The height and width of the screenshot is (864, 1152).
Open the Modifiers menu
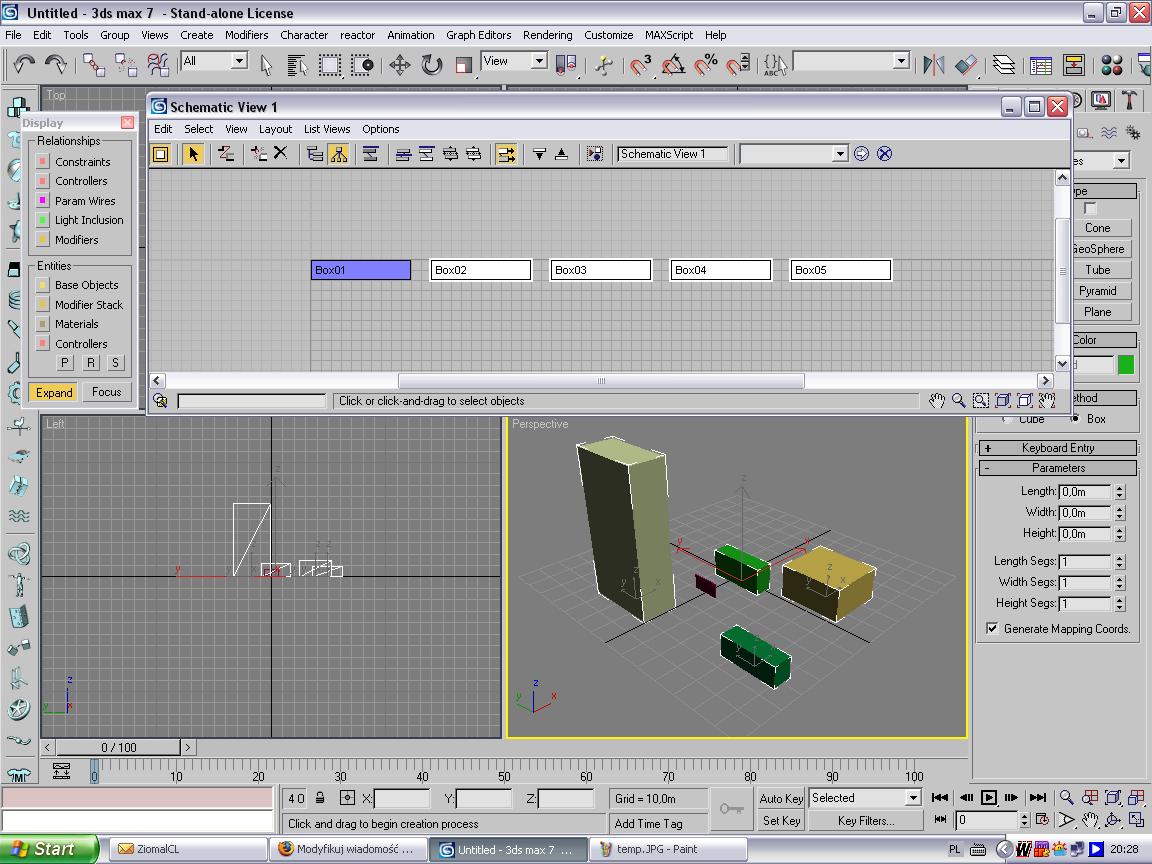click(246, 35)
